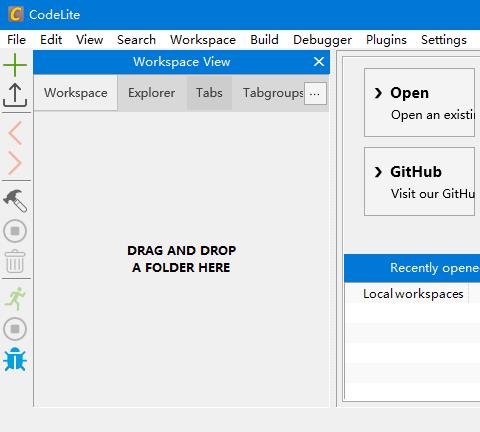Close the Workspace View panel
This screenshot has width=480, height=432.
tap(319, 62)
